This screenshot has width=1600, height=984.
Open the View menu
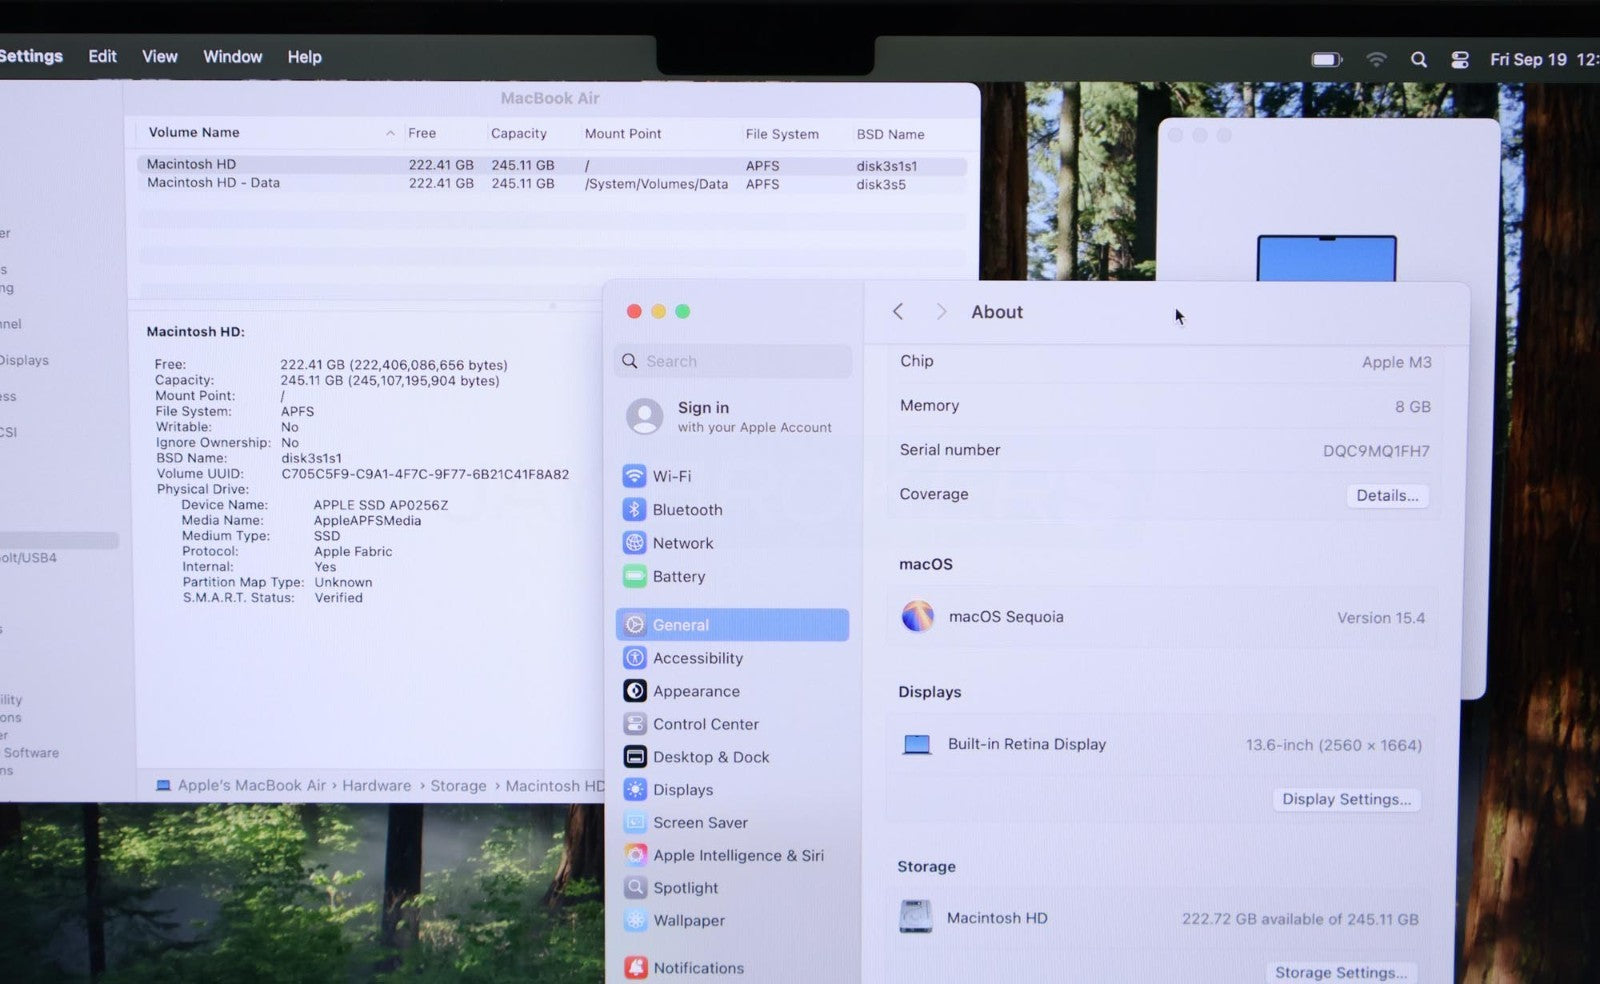159,57
